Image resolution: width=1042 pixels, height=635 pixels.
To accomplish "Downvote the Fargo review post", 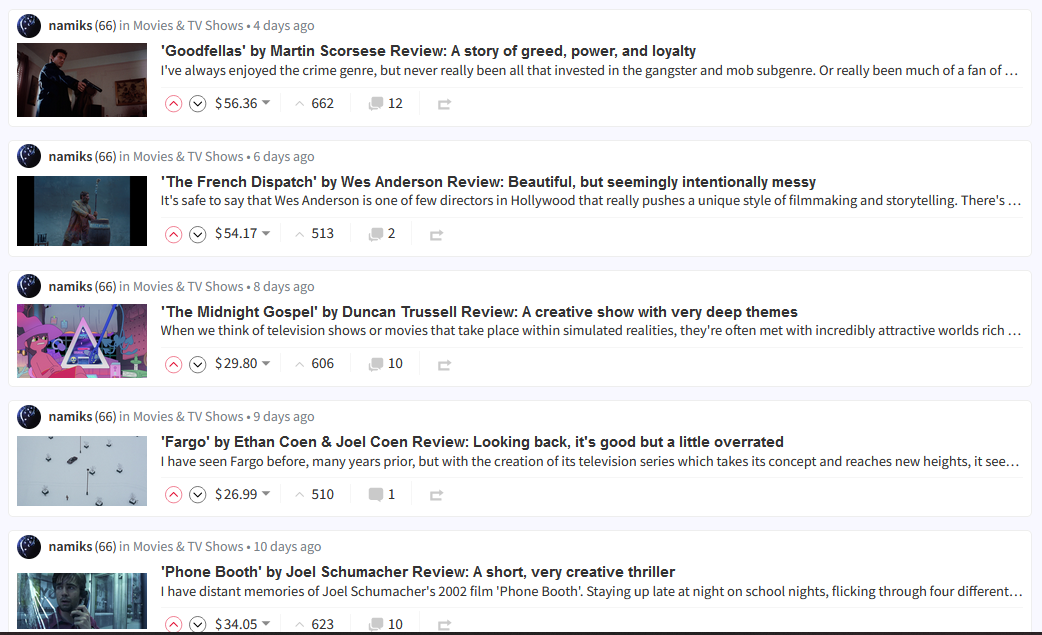I will click(197, 494).
